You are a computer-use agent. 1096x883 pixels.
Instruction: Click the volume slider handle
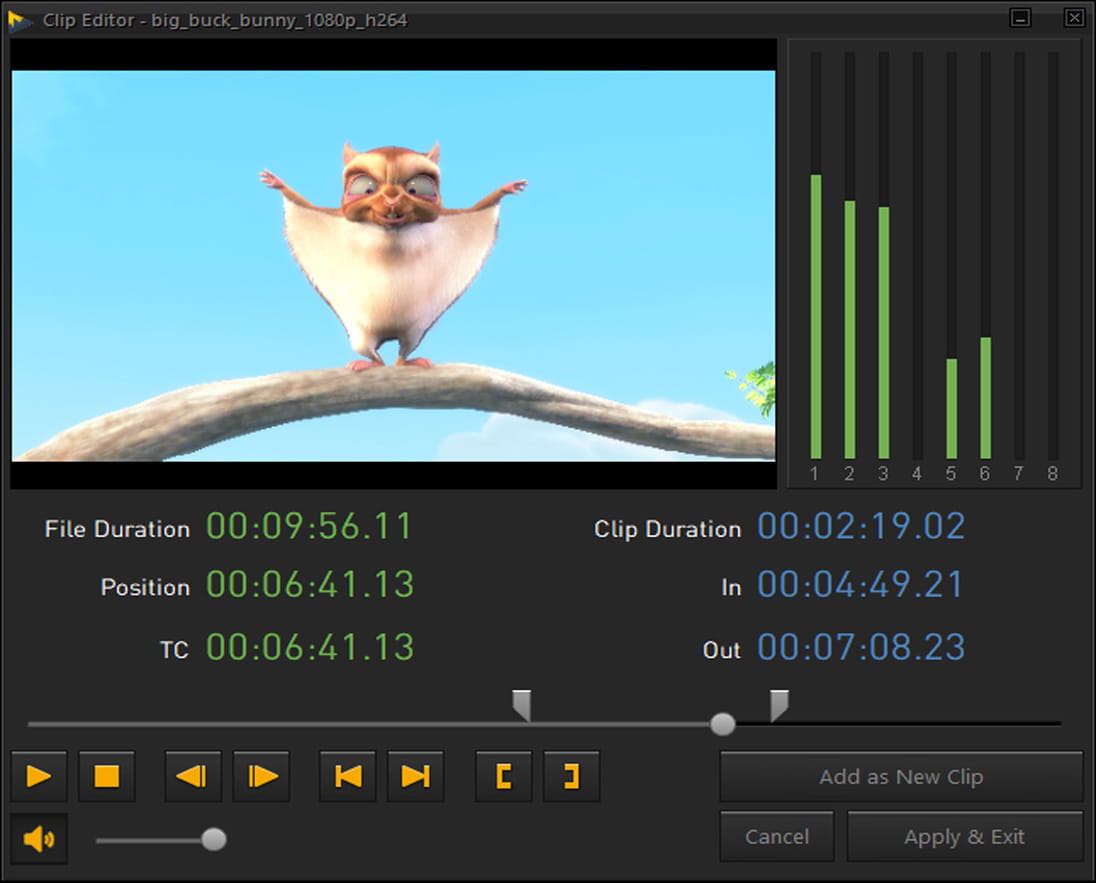tap(214, 839)
